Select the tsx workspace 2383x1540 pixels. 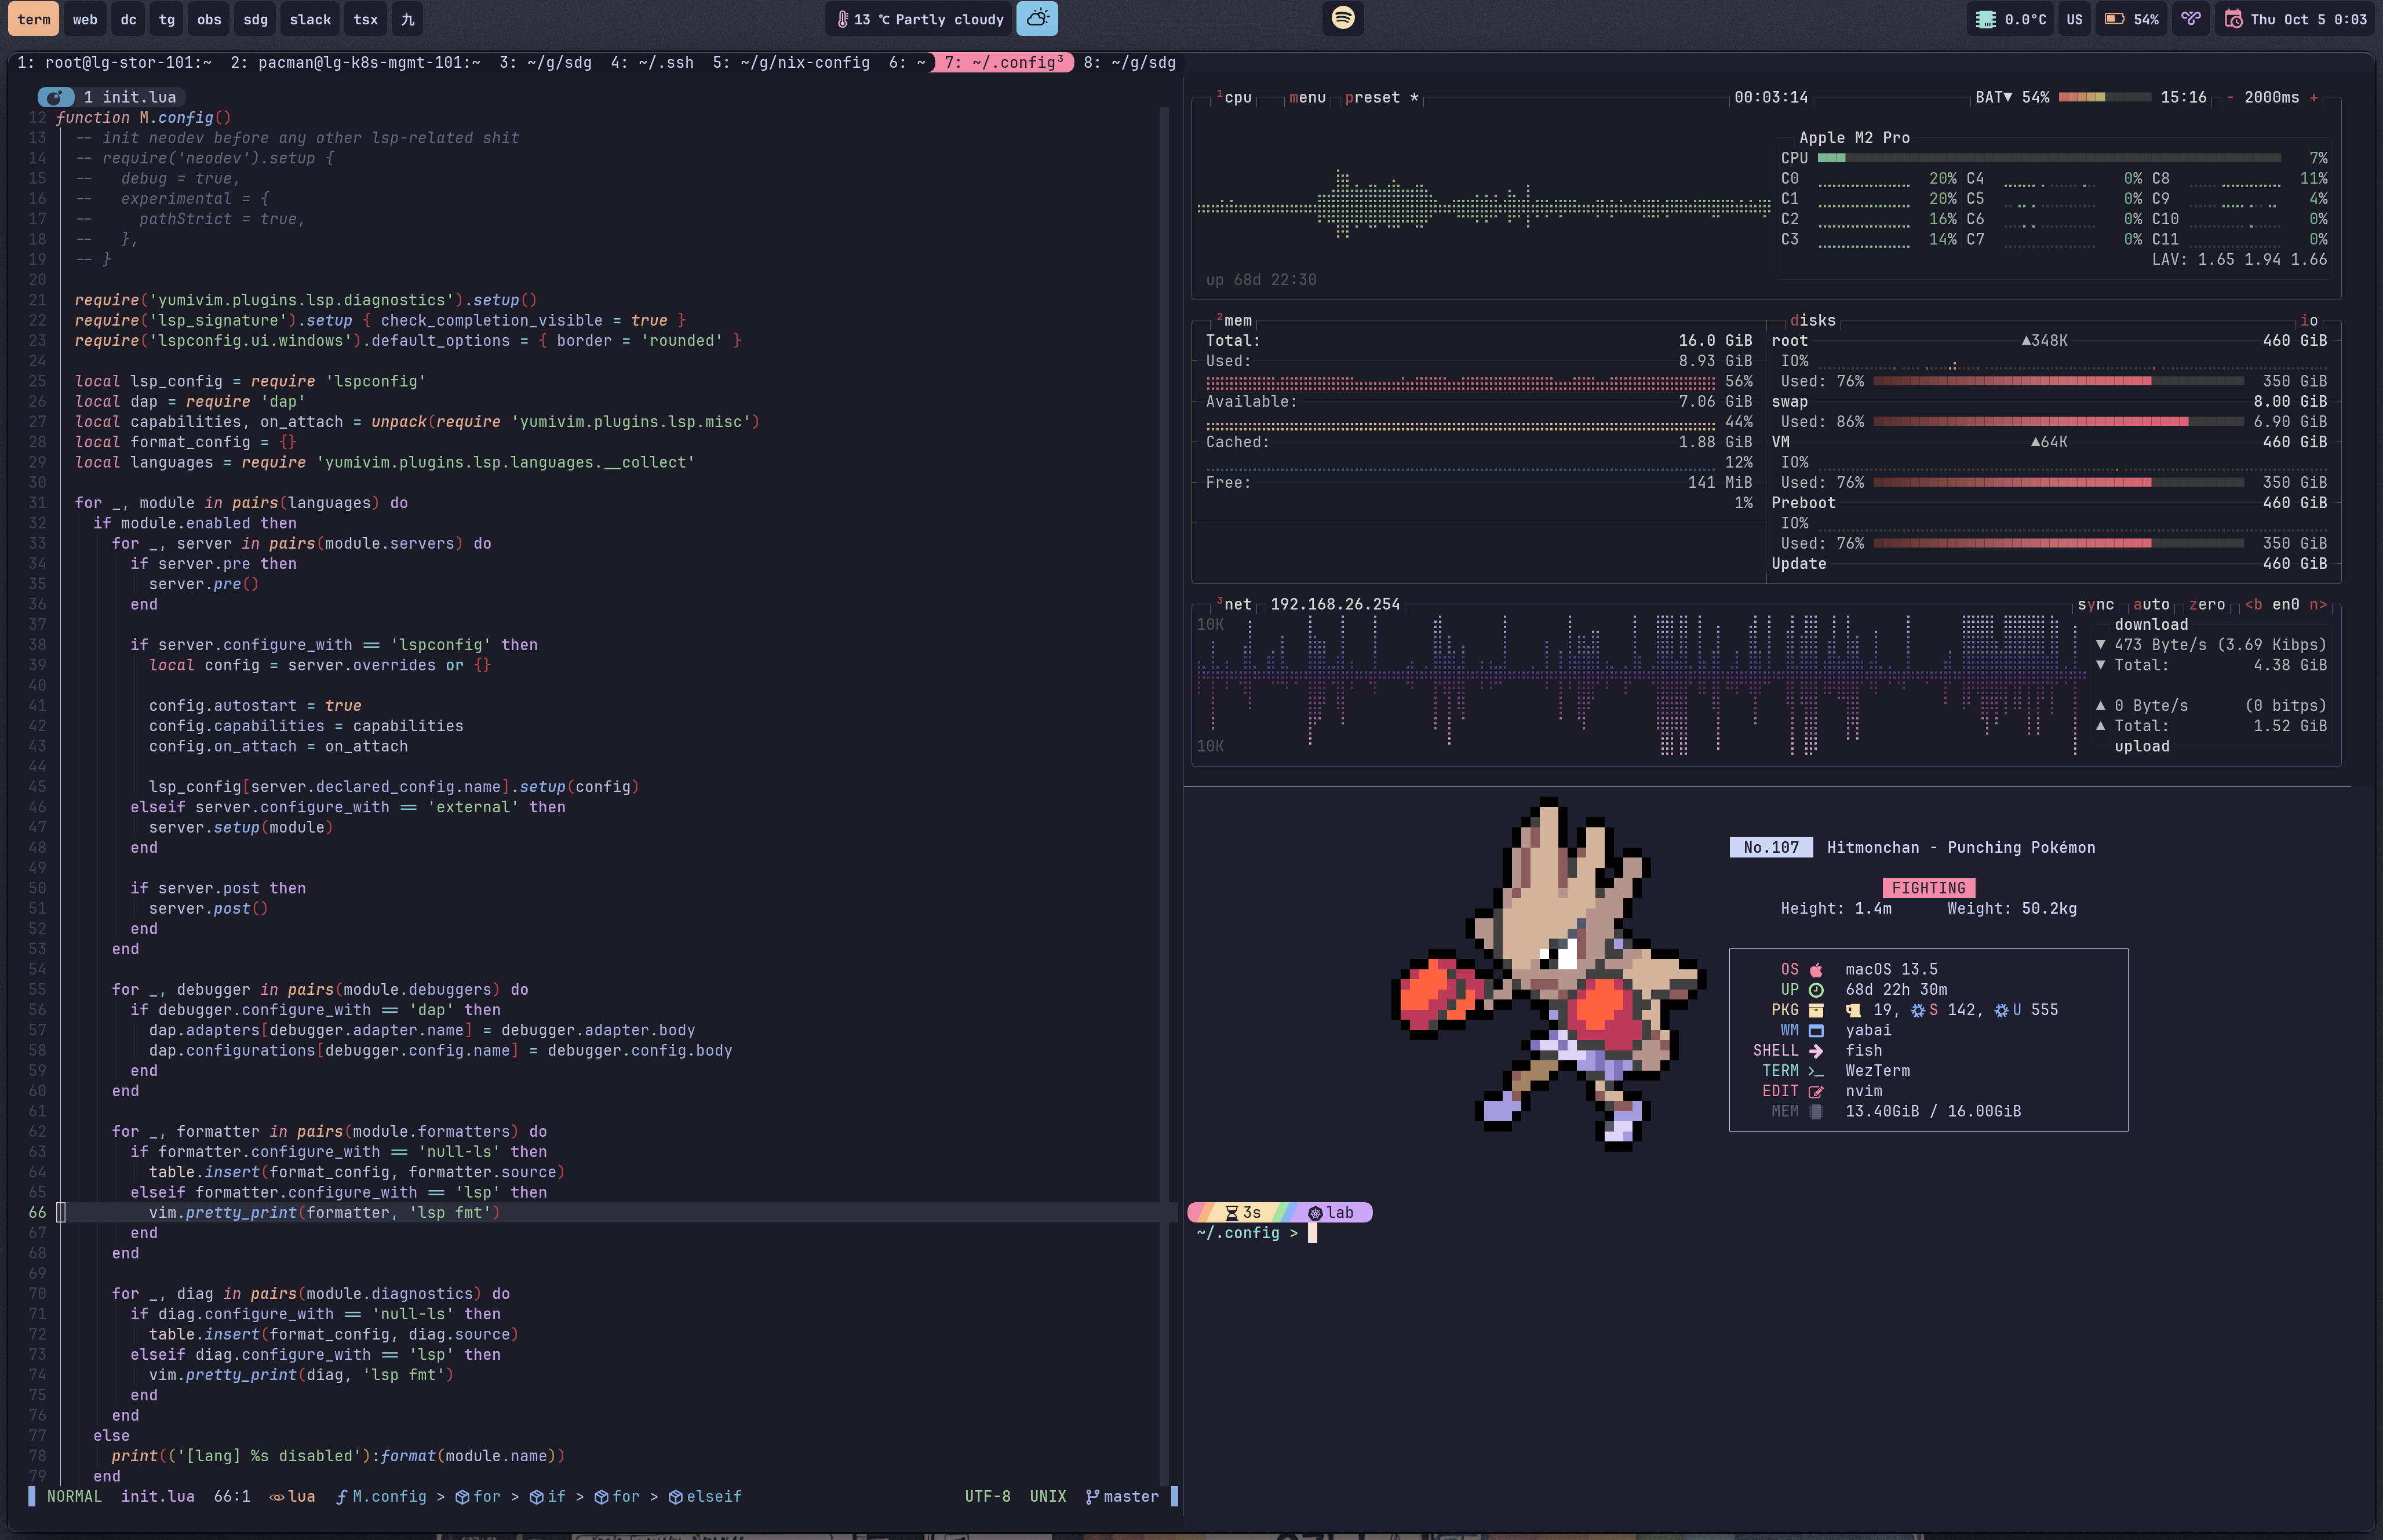(x=366, y=19)
